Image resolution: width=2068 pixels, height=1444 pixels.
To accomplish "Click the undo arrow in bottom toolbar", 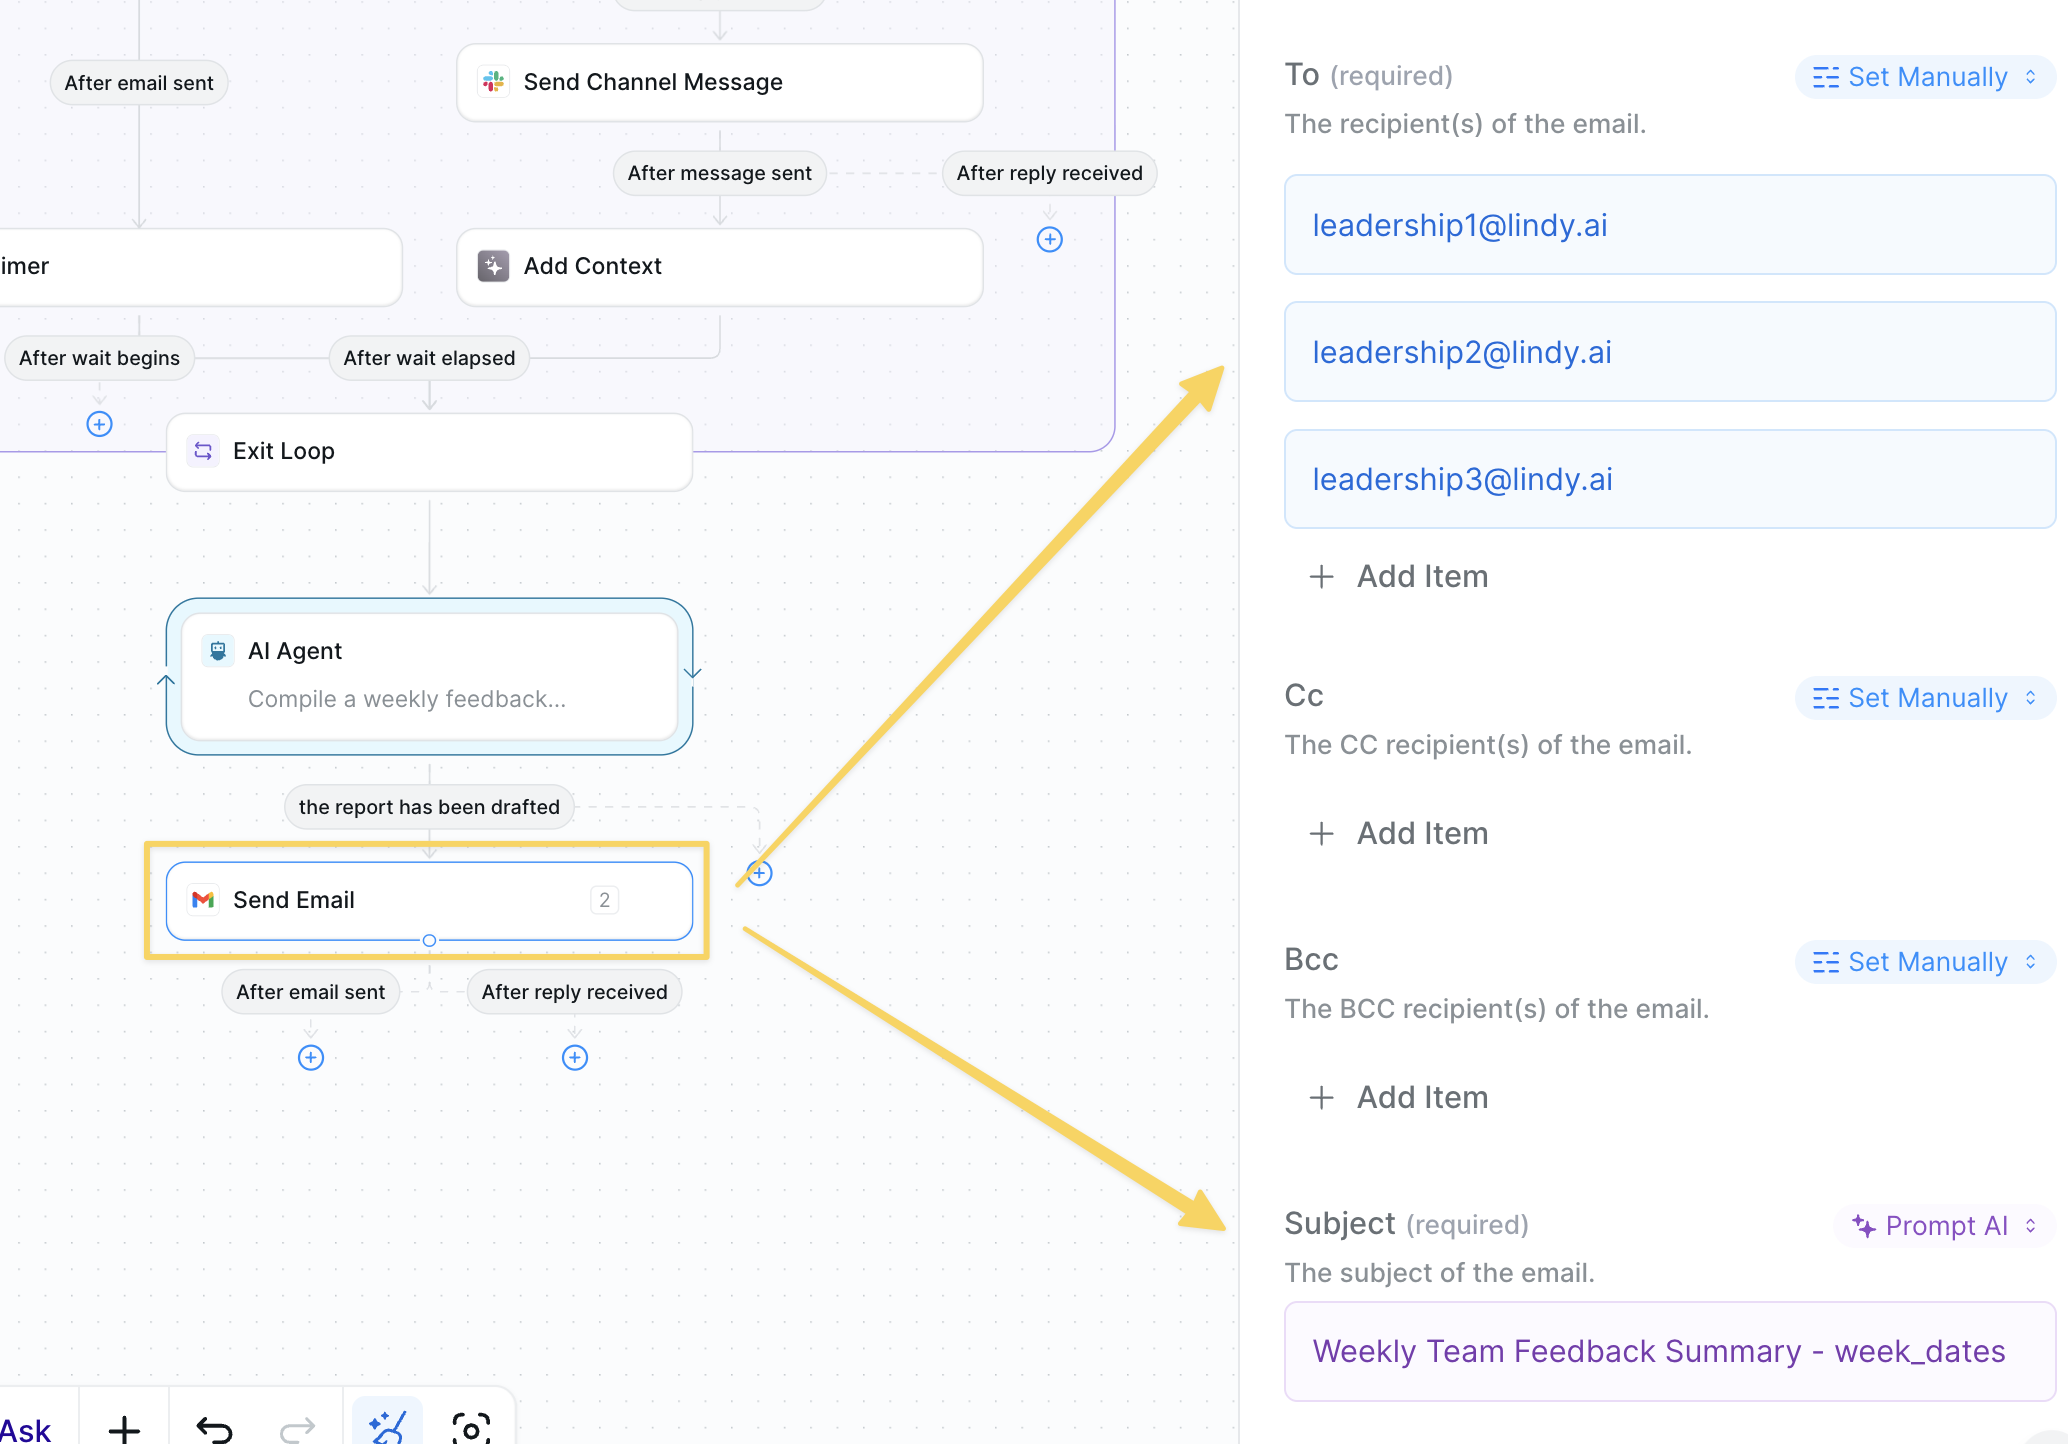I will [x=214, y=1428].
